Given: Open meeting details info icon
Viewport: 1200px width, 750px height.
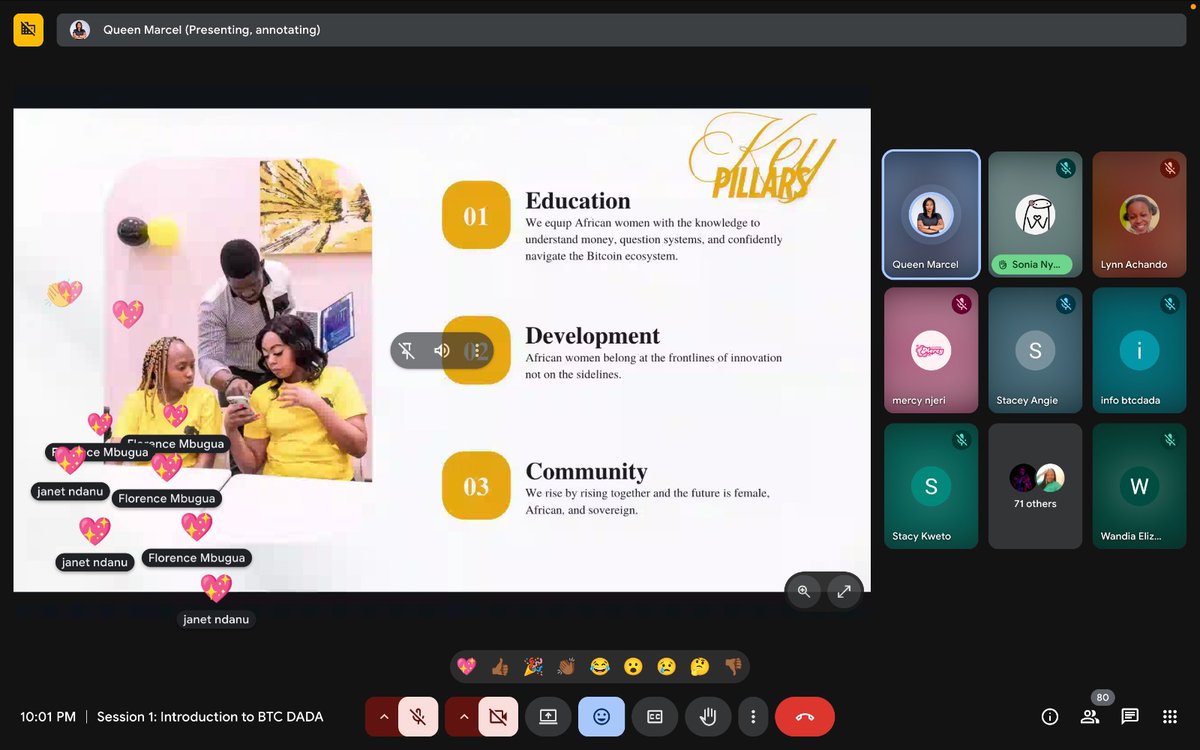Looking at the screenshot, I should tap(1050, 716).
